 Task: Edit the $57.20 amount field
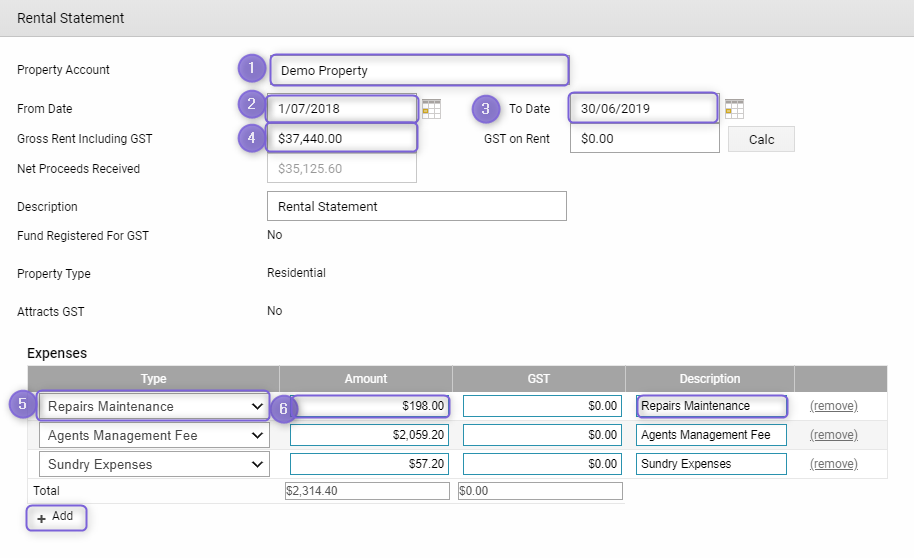tap(370, 464)
